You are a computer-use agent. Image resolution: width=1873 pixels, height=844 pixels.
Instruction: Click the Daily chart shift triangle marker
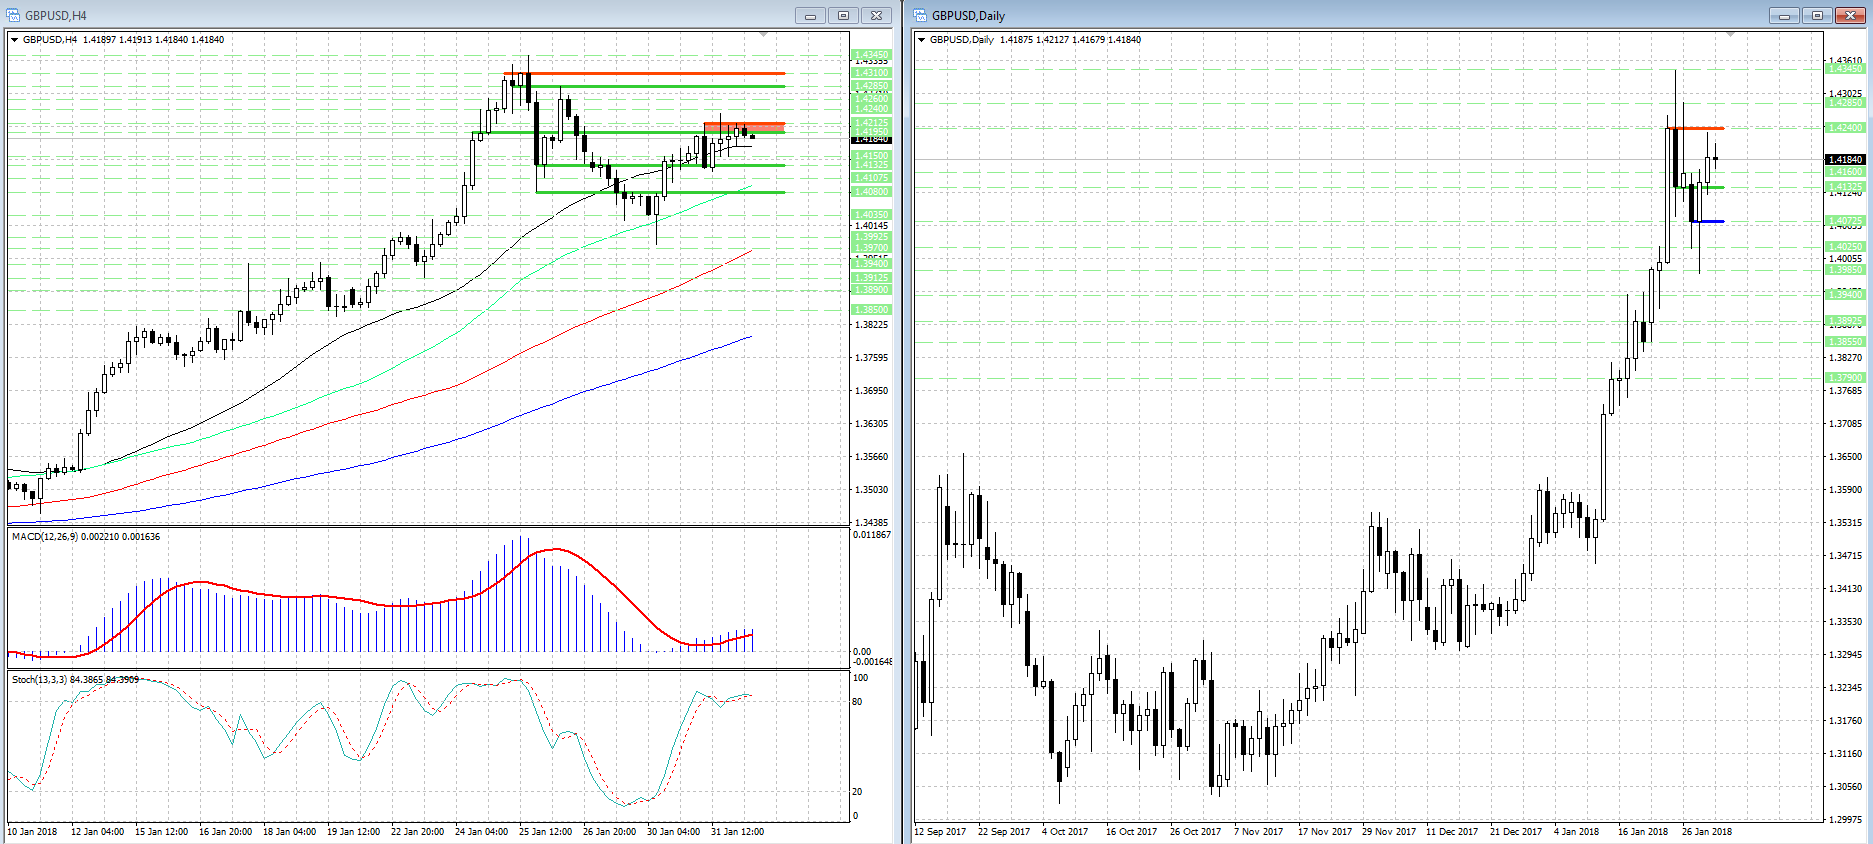point(1730,35)
